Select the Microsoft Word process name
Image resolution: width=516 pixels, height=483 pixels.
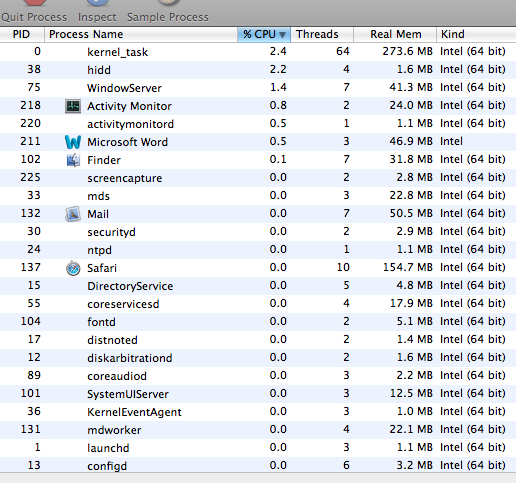[x=127, y=142]
